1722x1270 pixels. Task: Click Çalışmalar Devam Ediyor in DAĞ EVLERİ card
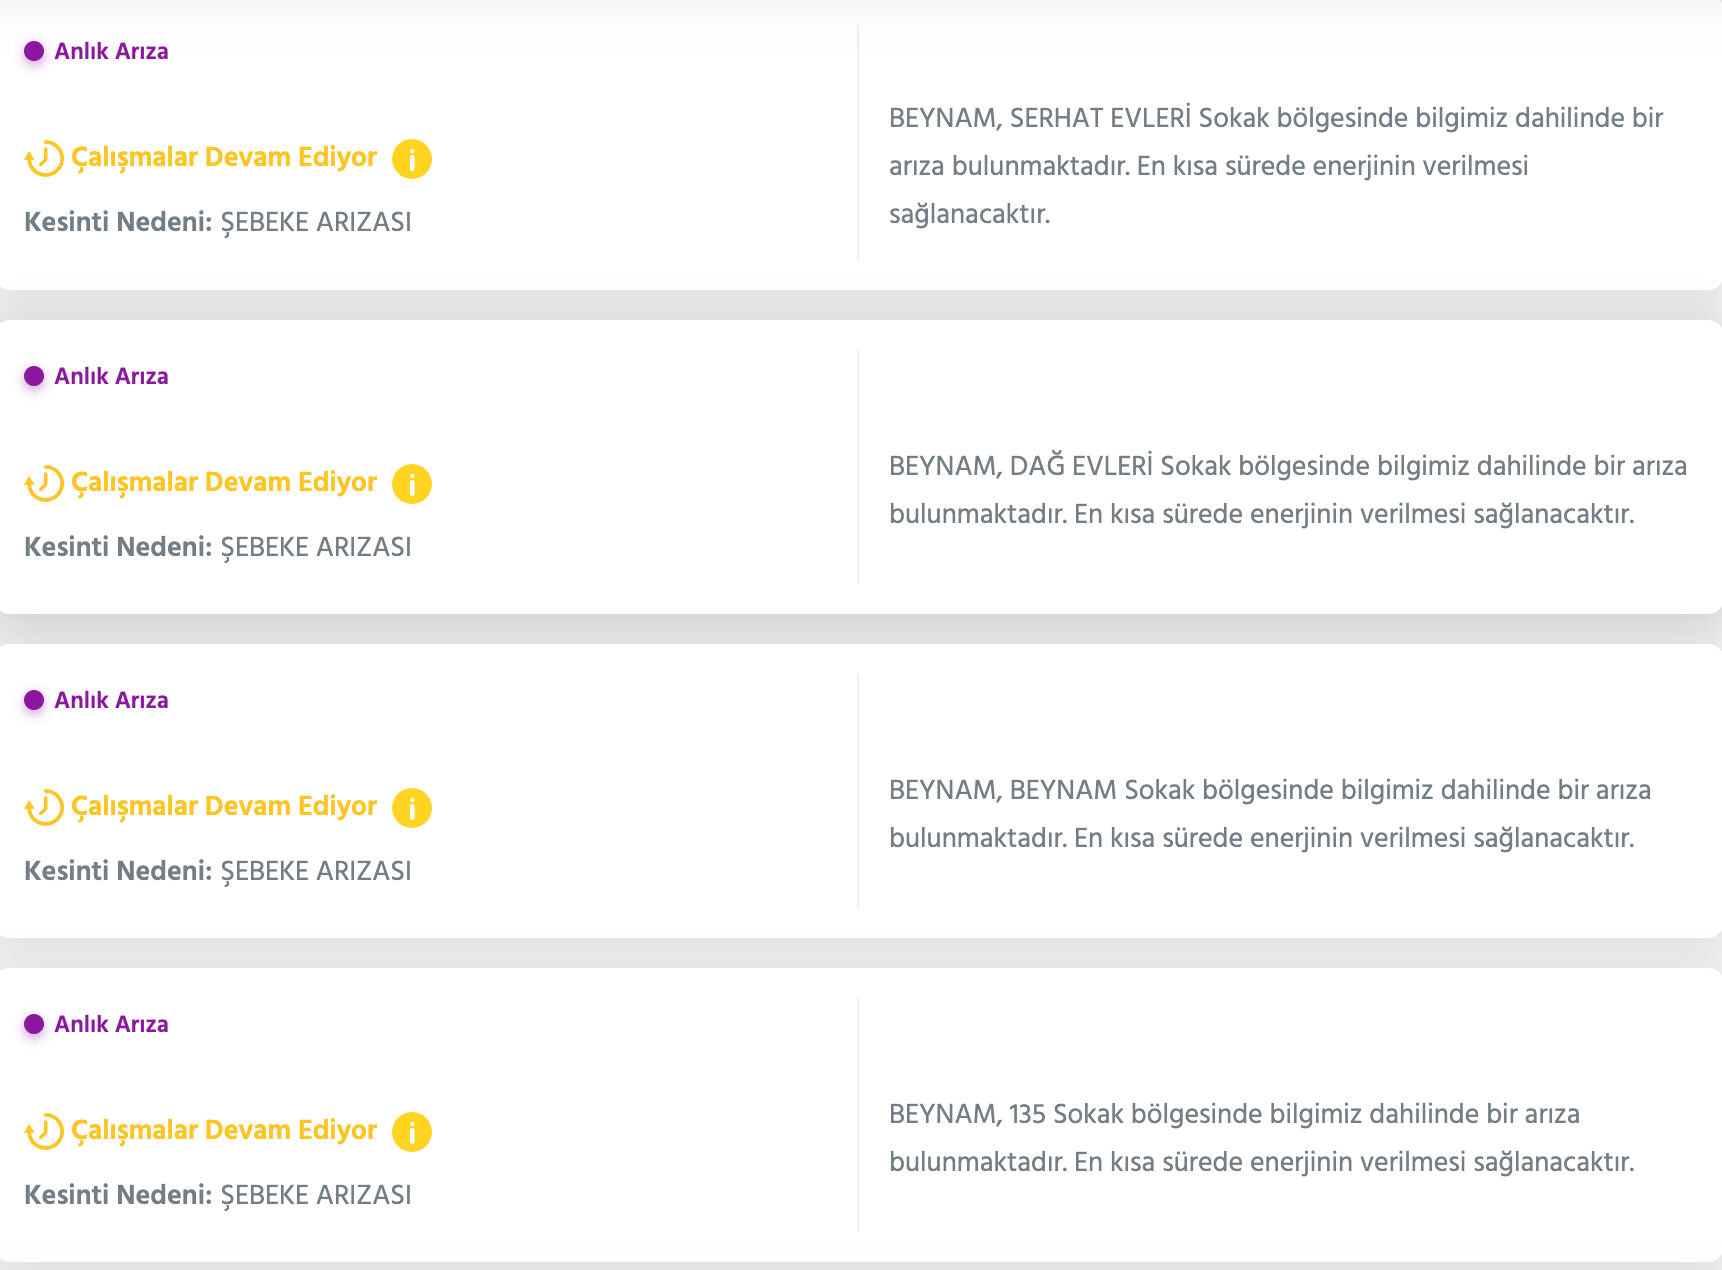pos(224,482)
